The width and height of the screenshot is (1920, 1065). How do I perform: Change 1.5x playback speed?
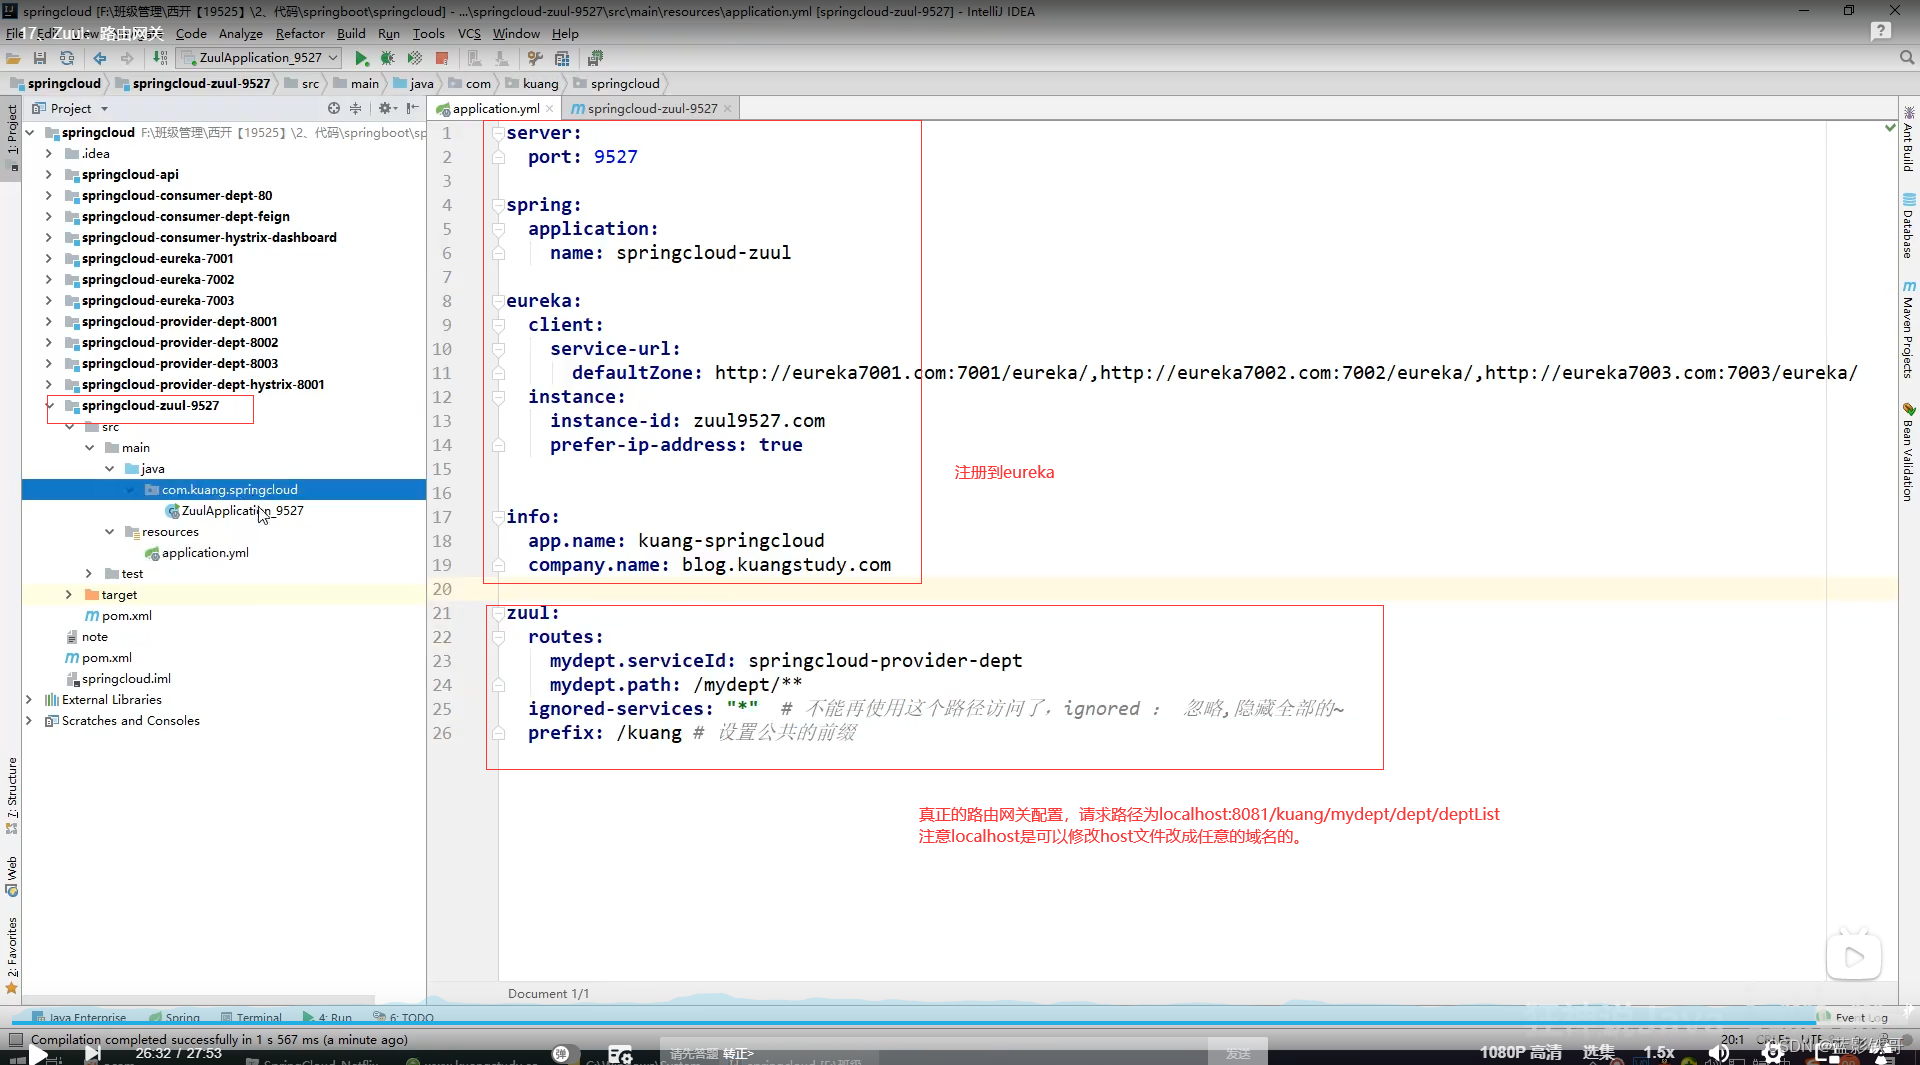click(1659, 1052)
